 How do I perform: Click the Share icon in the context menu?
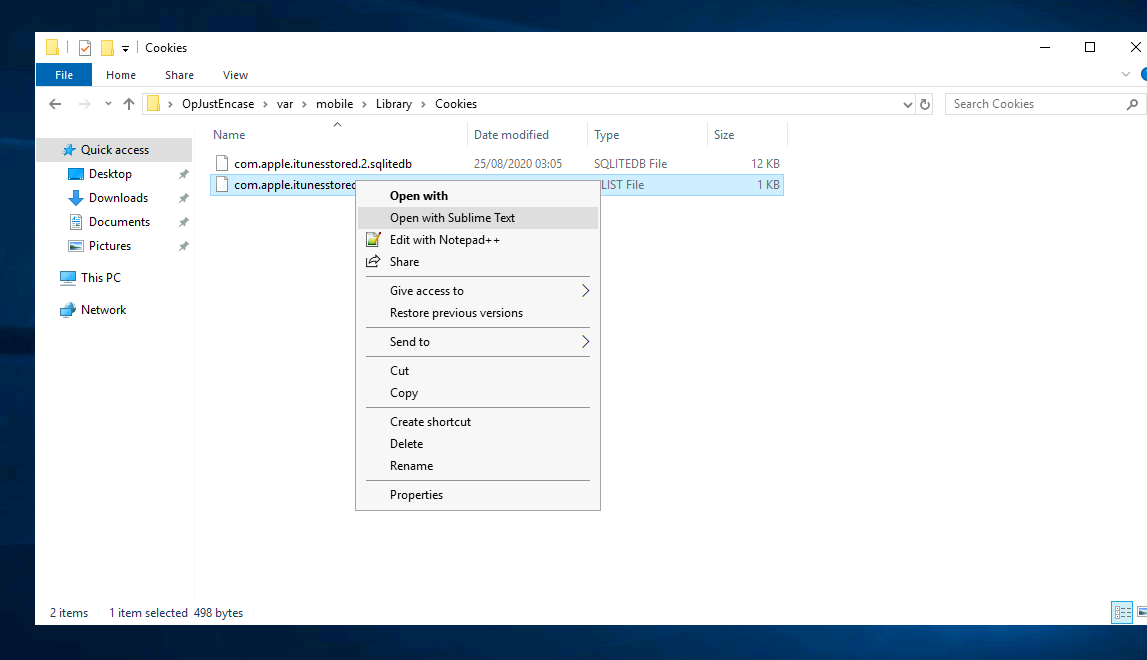click(x=373, y=262)
